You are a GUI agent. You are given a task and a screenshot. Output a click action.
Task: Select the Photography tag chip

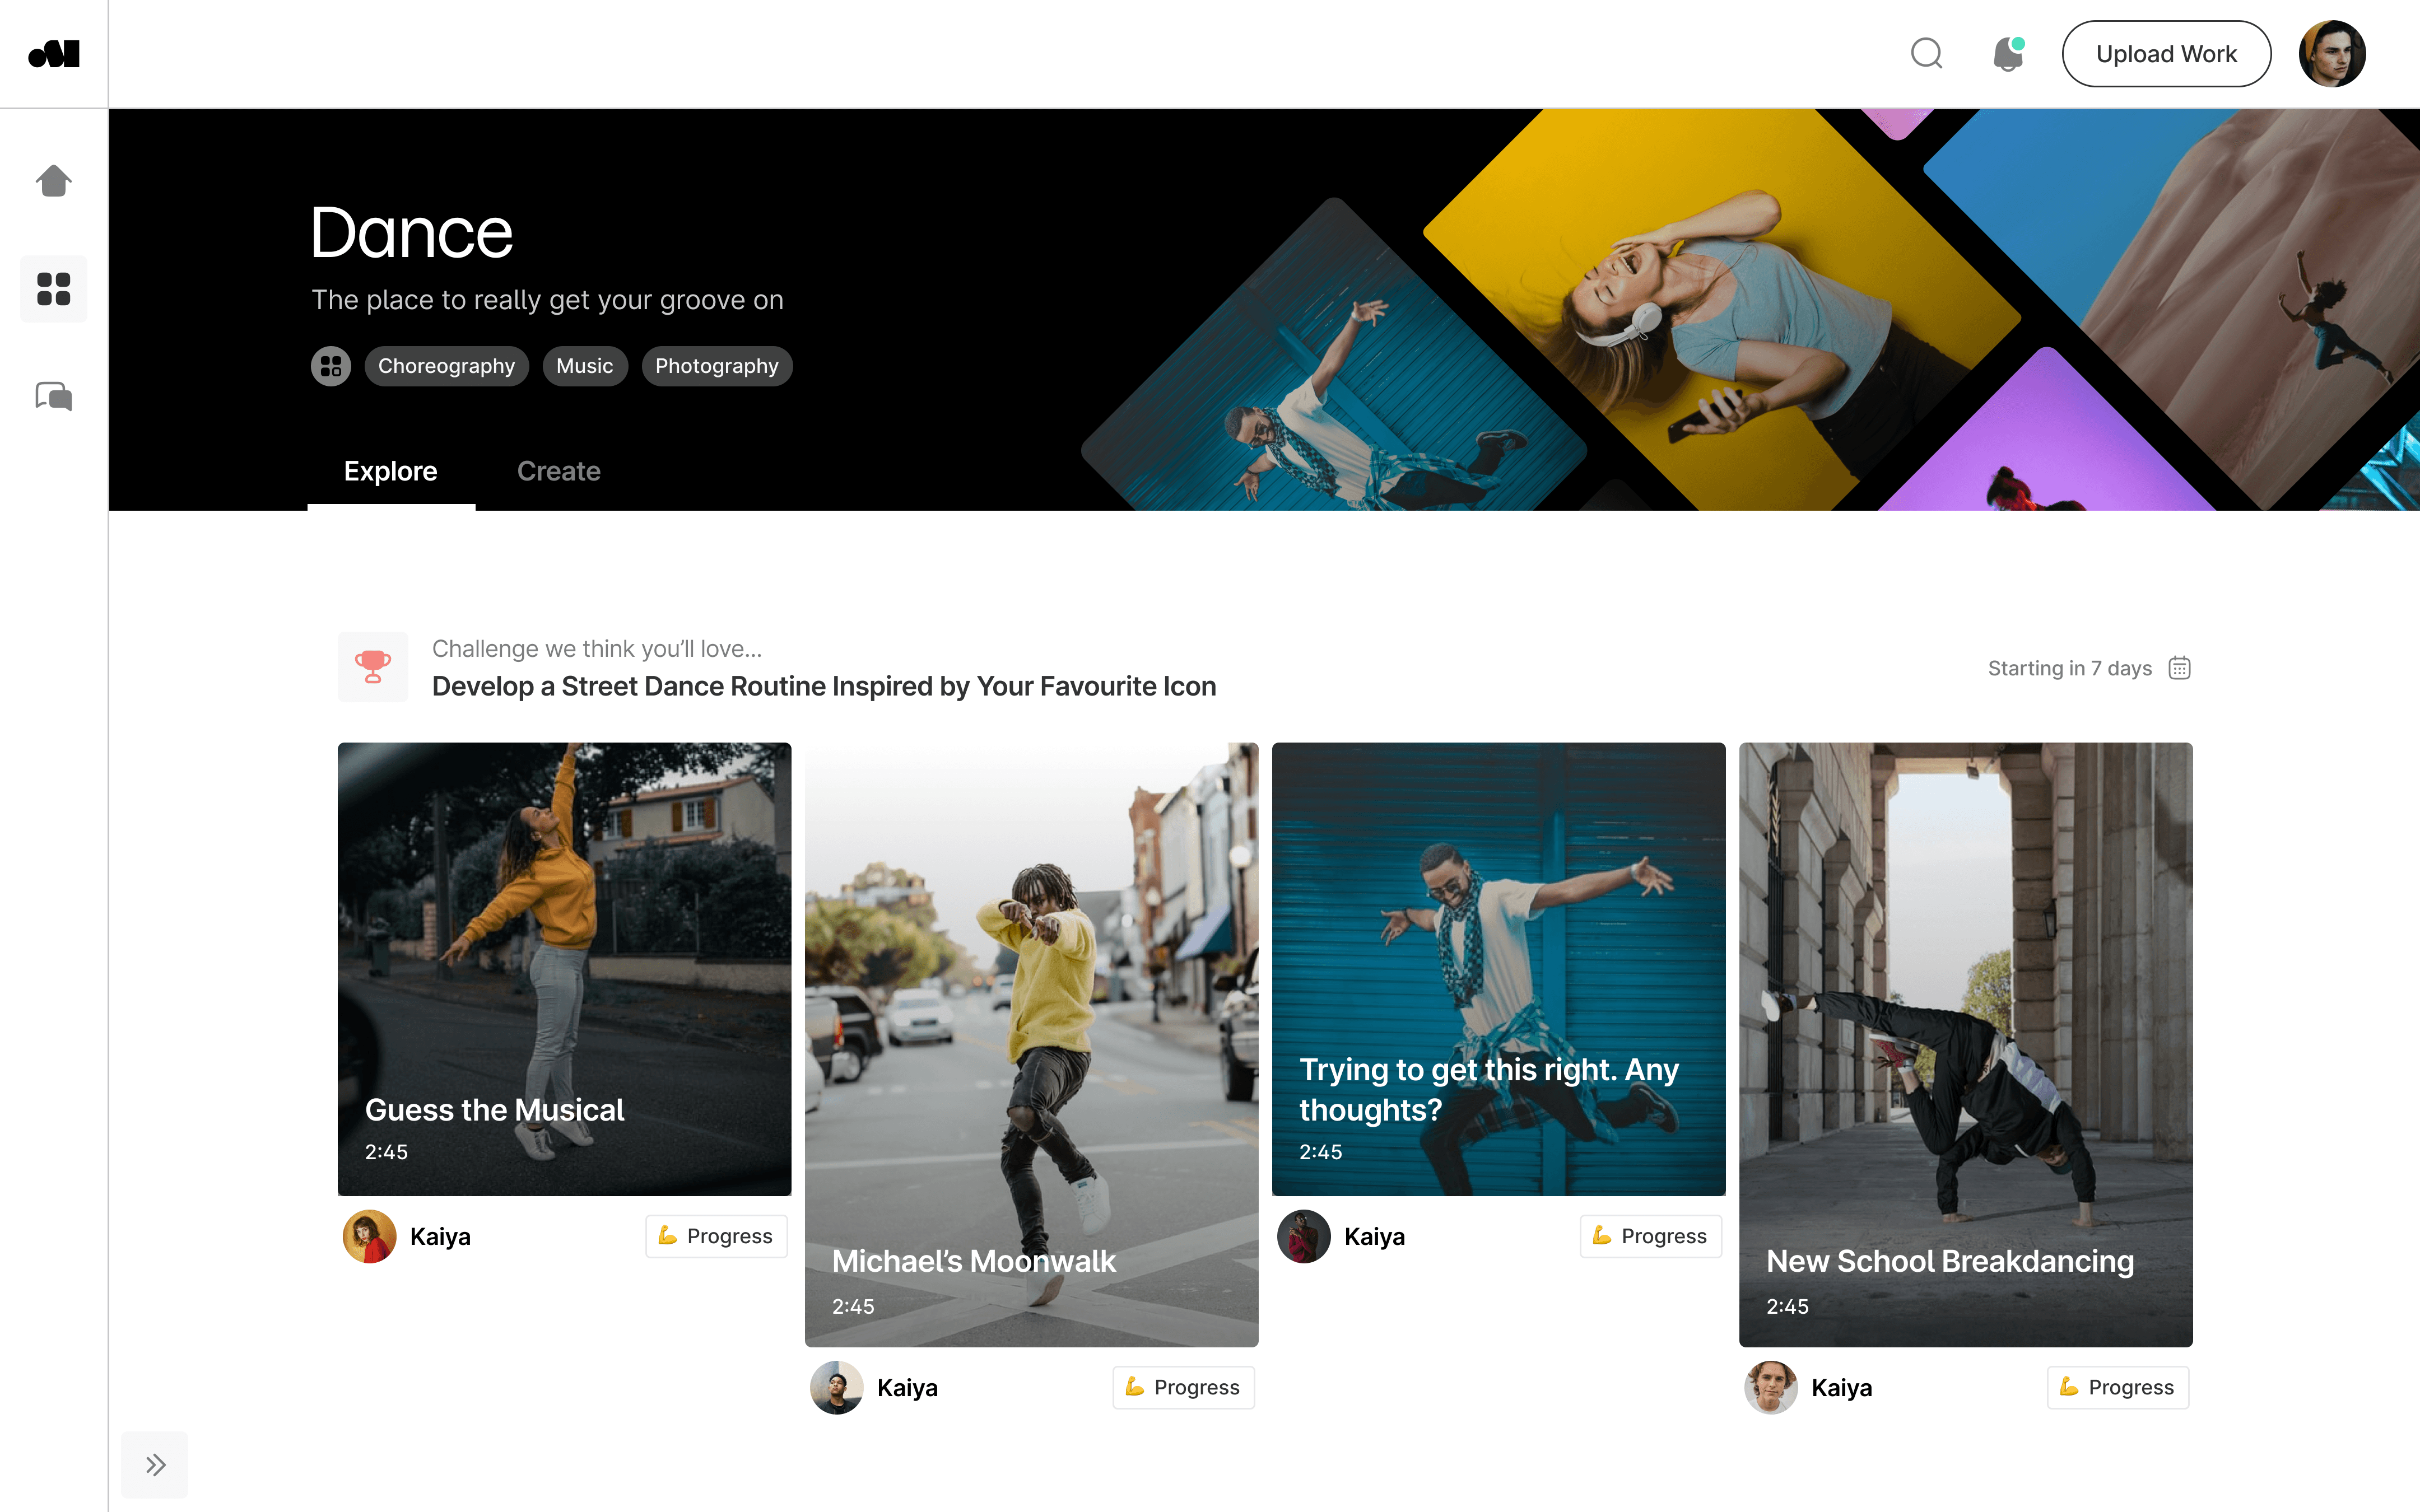click(x=716, y=366)
